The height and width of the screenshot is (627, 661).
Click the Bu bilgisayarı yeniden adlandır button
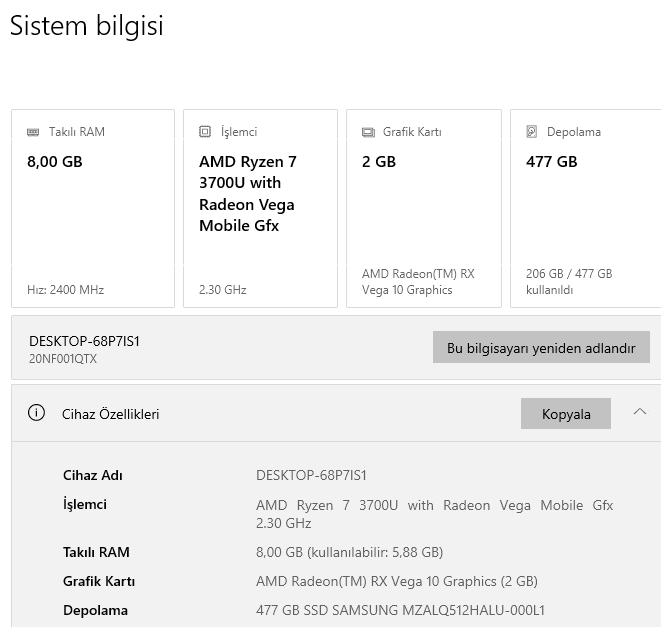541,348
